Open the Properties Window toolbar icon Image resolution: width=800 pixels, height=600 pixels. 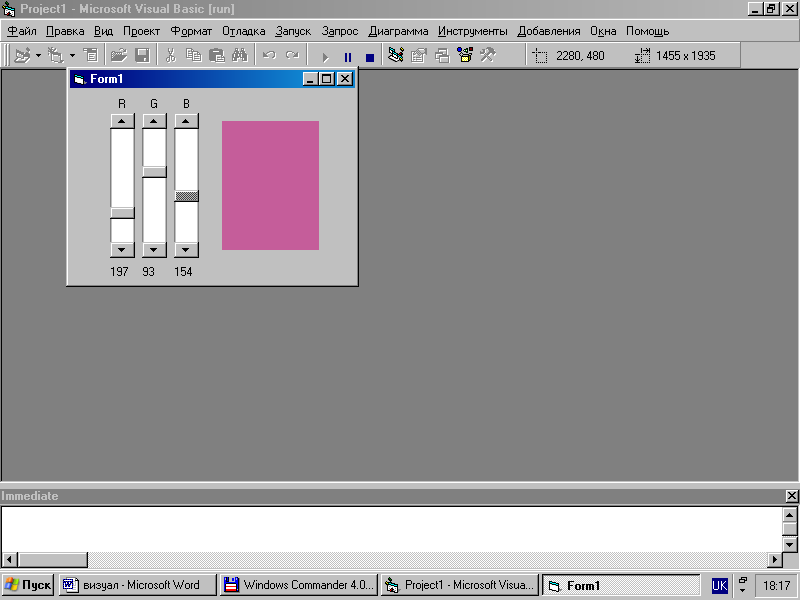pyautogui.click(x=419, y=55)
